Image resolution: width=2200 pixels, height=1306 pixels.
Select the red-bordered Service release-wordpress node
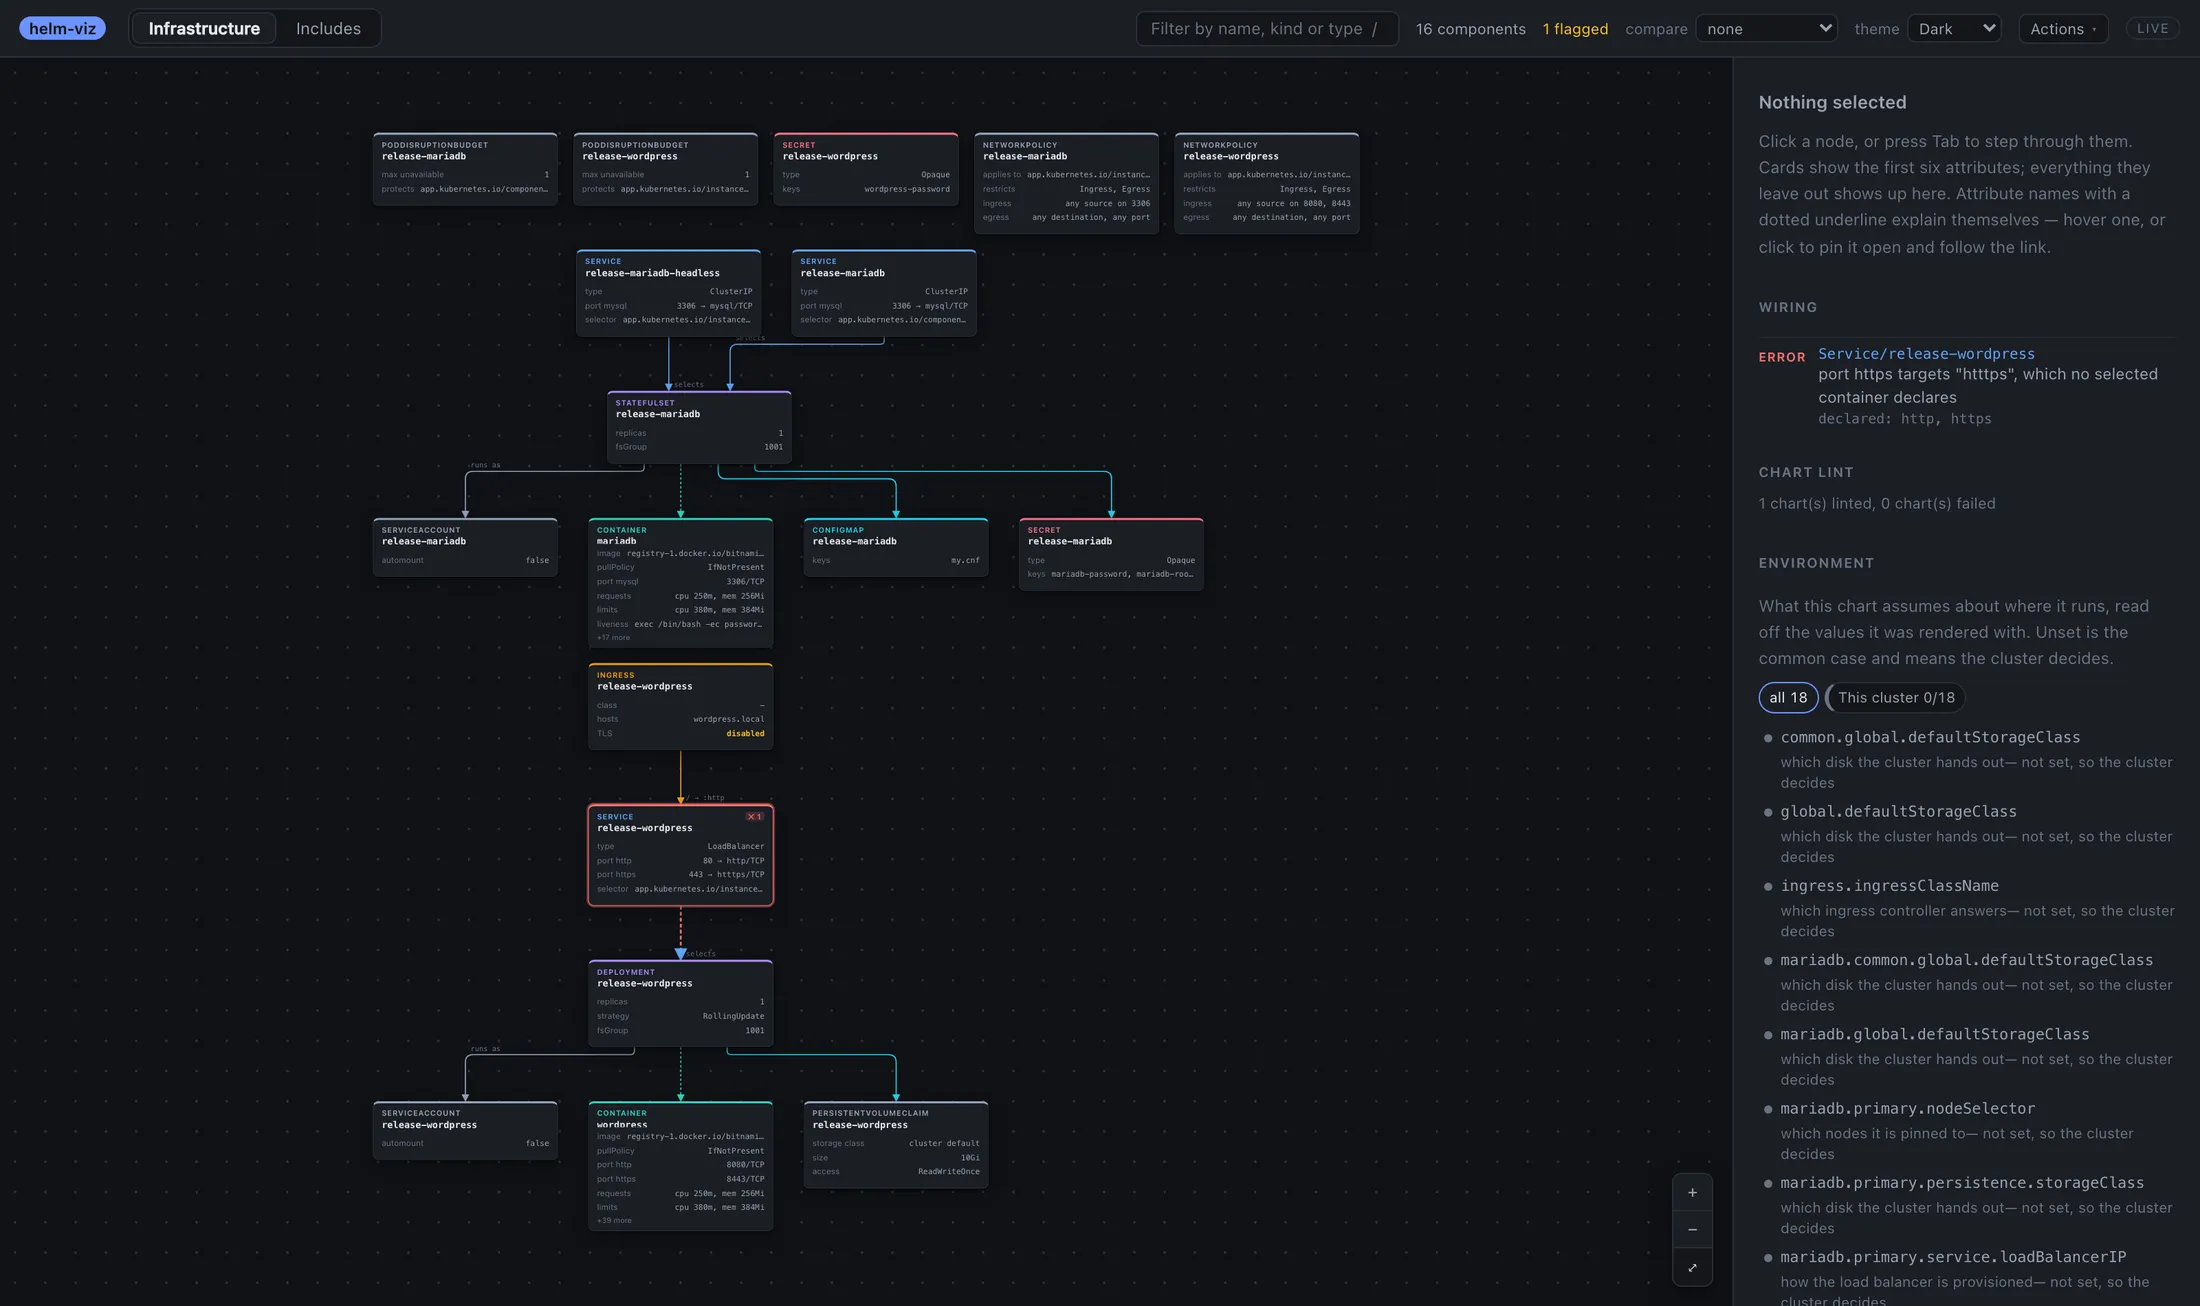pyautogui.click(x=680, y=855)
